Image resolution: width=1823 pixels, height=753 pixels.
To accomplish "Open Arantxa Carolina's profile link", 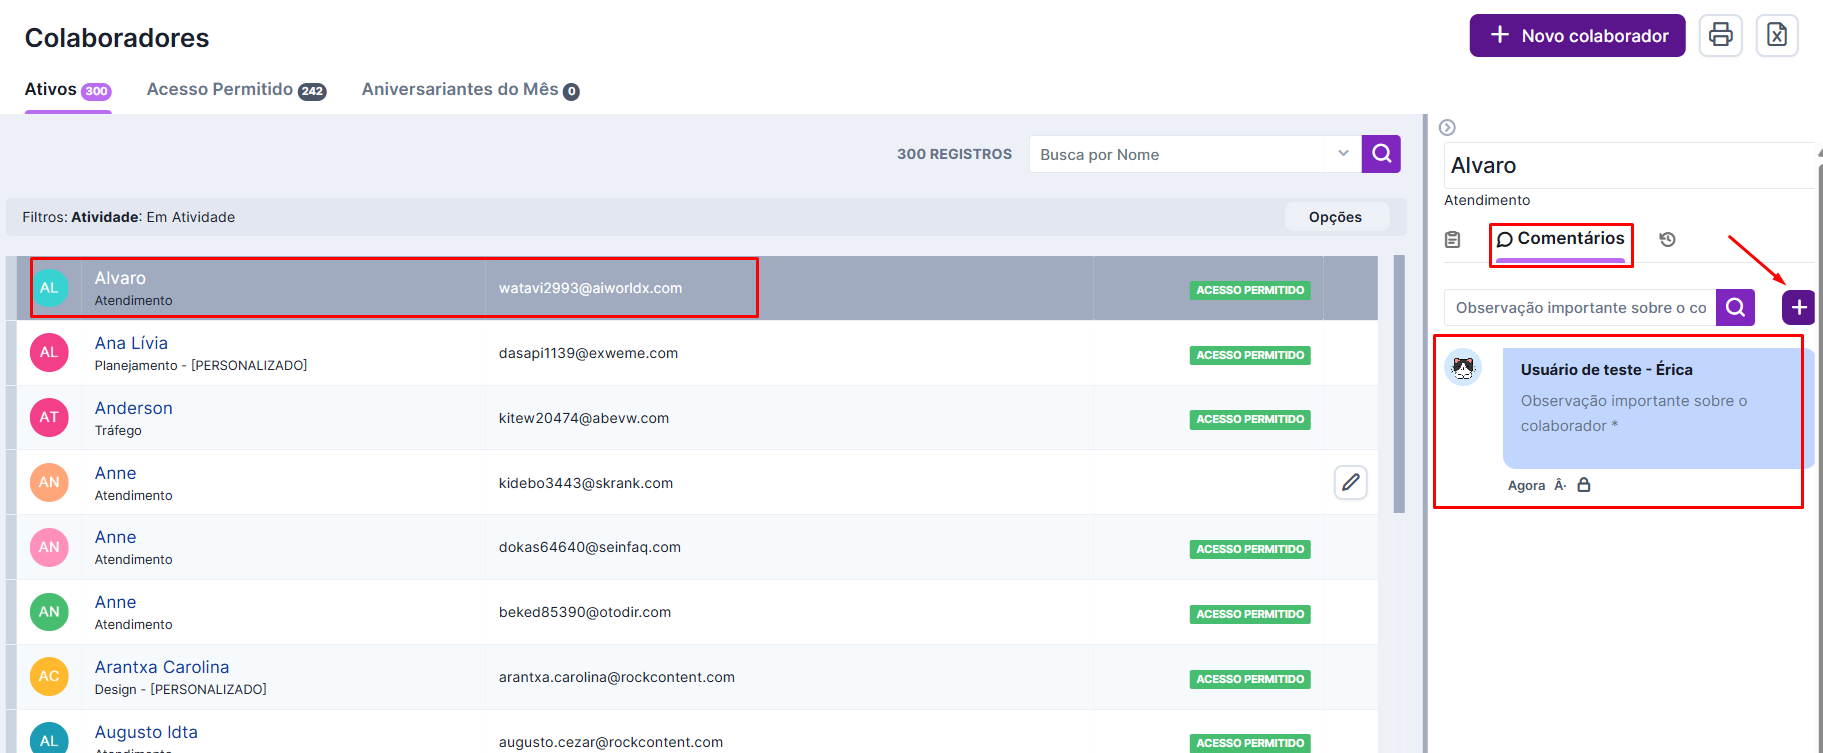I will point(162,667).
